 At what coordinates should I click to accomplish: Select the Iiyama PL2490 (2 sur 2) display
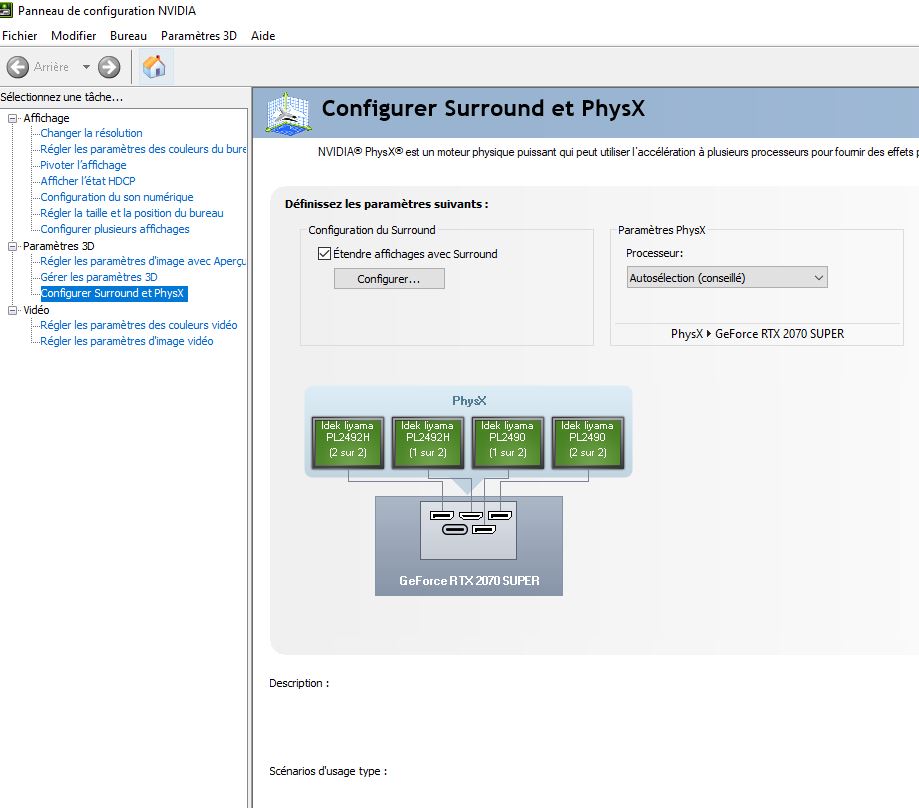pos(587,442)
